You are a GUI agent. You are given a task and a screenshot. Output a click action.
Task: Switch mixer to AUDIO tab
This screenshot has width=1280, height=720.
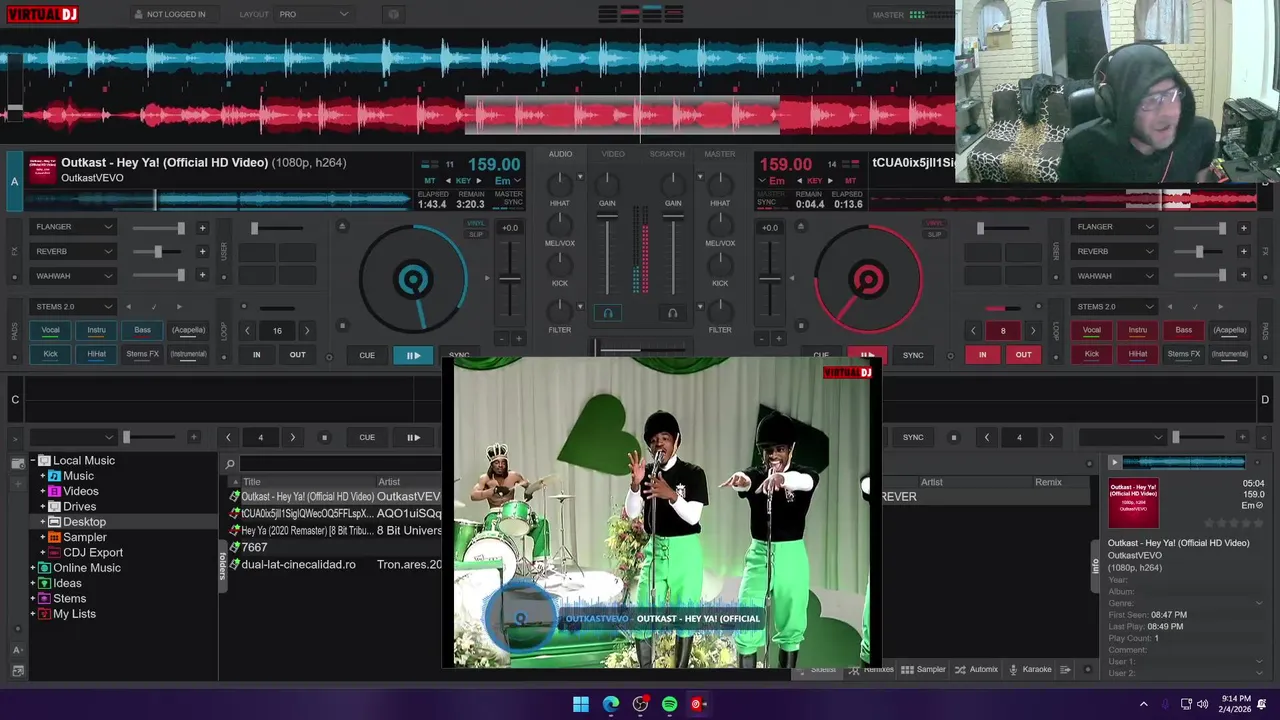point(560,154)
